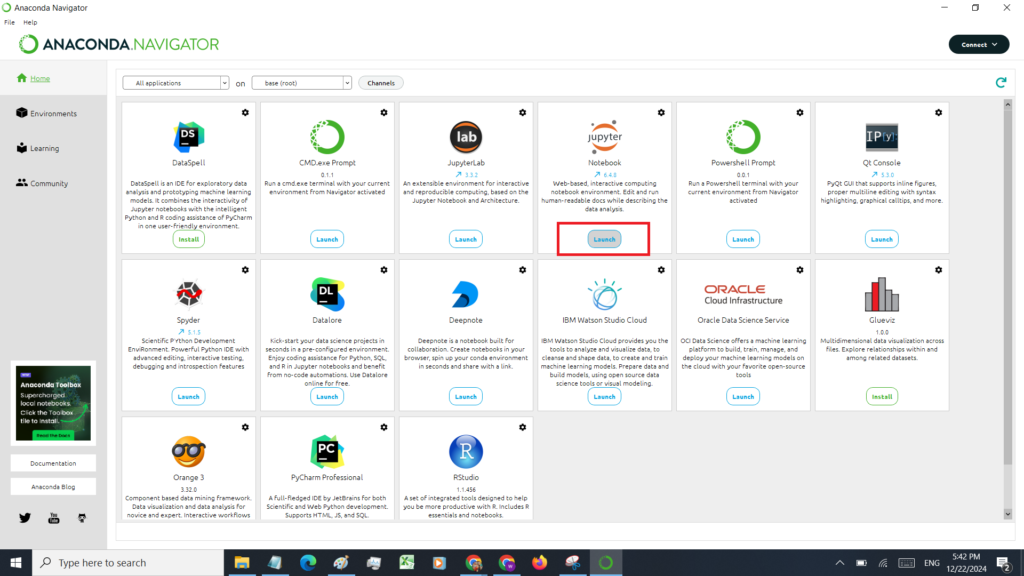Open Anaconda's YouTube icon link

[x=54, y=517]
